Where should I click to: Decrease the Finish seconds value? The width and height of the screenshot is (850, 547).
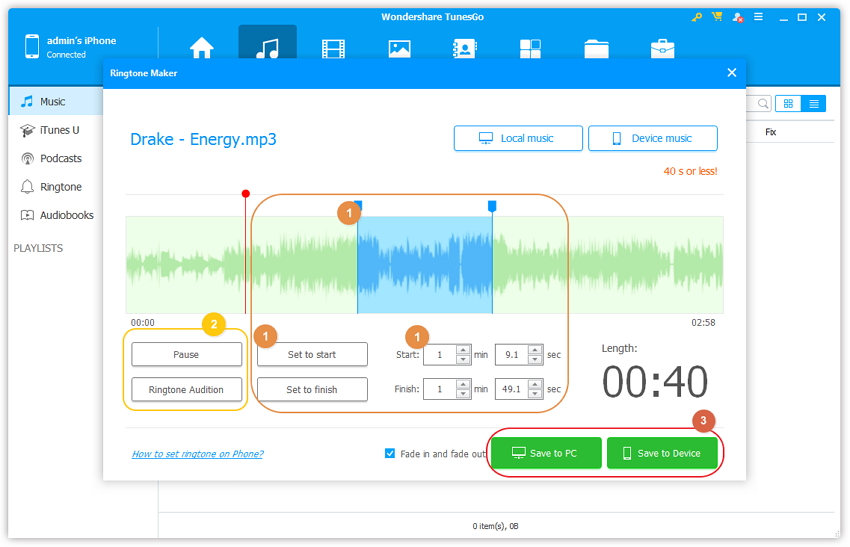[535, 394]
